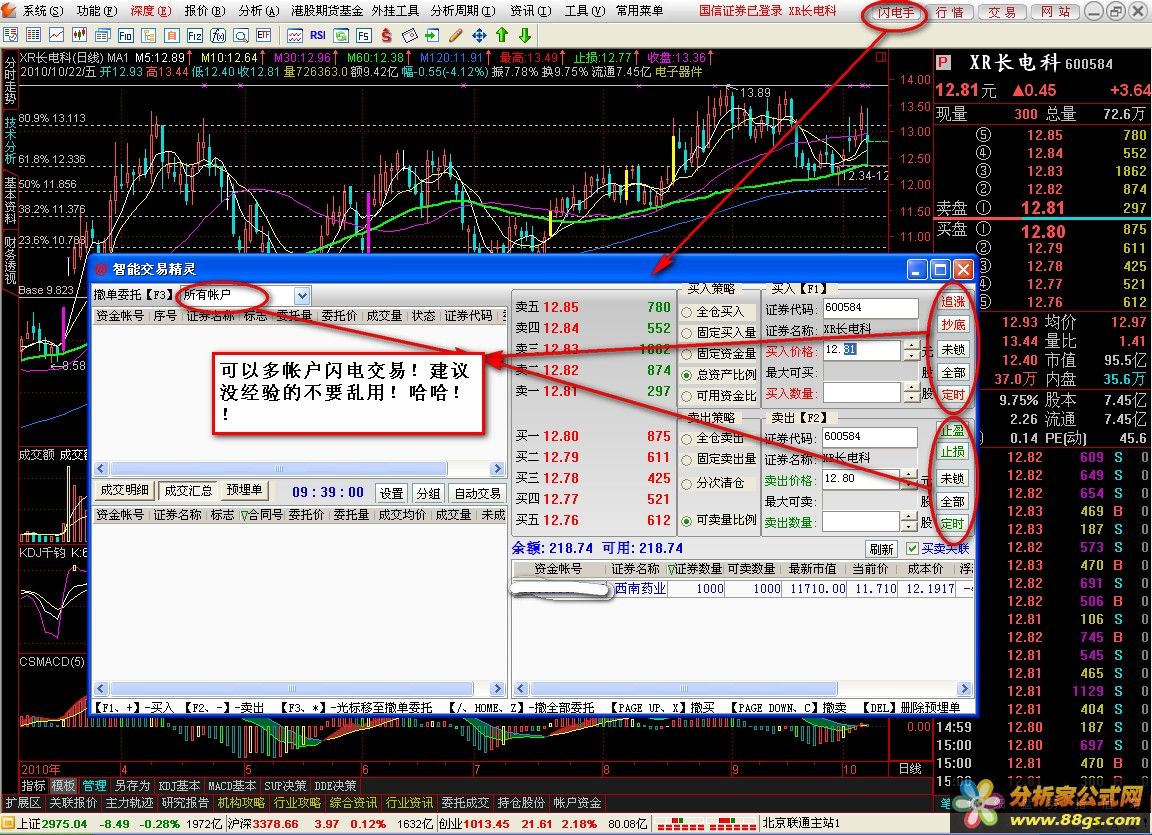Click the green up arrow toolbar icon
This screenshot has height=835, width=1152.
(502, 35)
